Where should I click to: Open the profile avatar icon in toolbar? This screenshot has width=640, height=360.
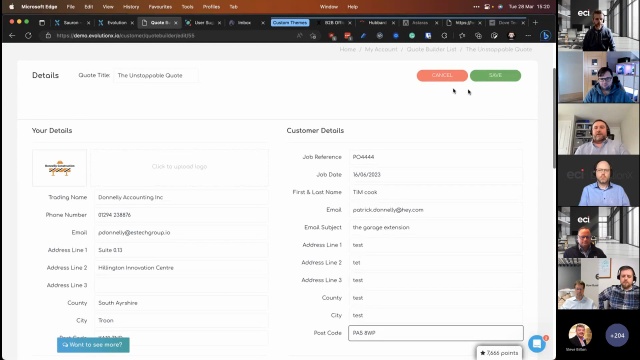[x=511, y=36]
